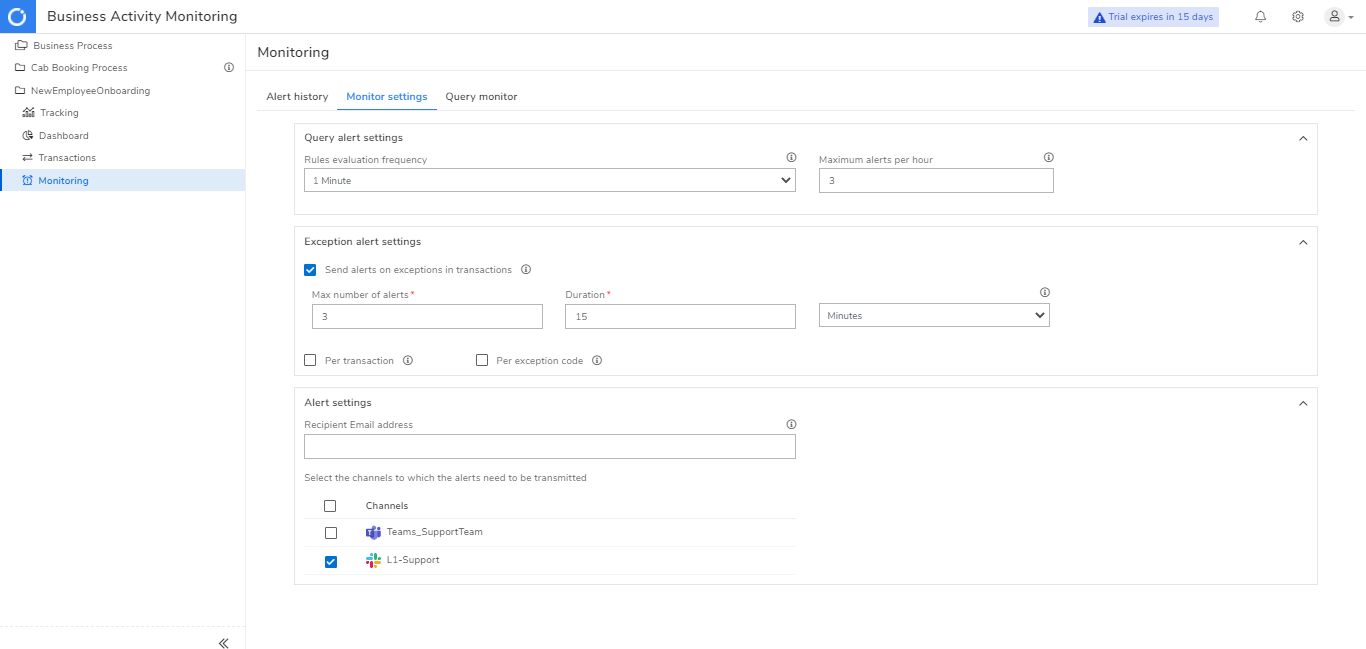This screenshot has height=649, width=1366.
Task: Click info icon for Rules evaluation frequency
Action: click(791, 157)
